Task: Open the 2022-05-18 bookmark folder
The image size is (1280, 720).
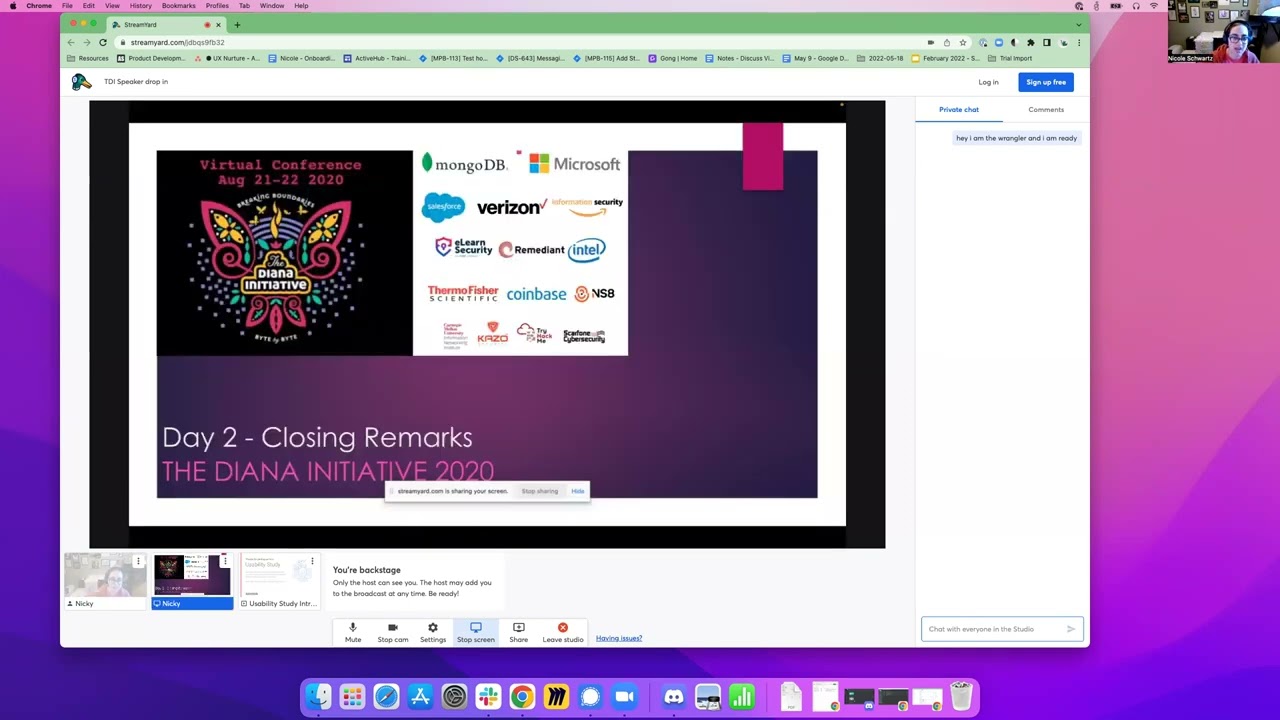Action: pyautogui.click(x=880, y=58)
